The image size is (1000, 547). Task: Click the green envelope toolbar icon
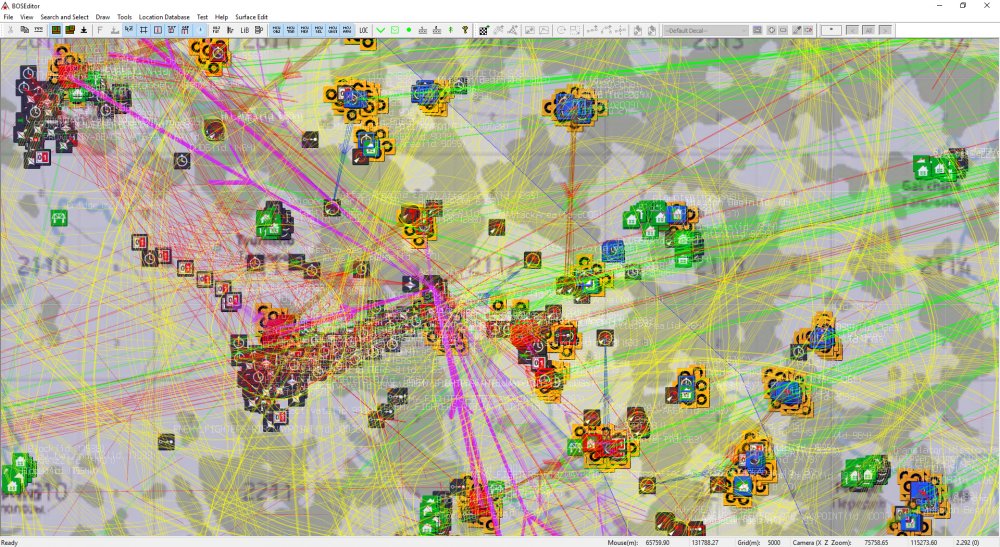point(395,30)
